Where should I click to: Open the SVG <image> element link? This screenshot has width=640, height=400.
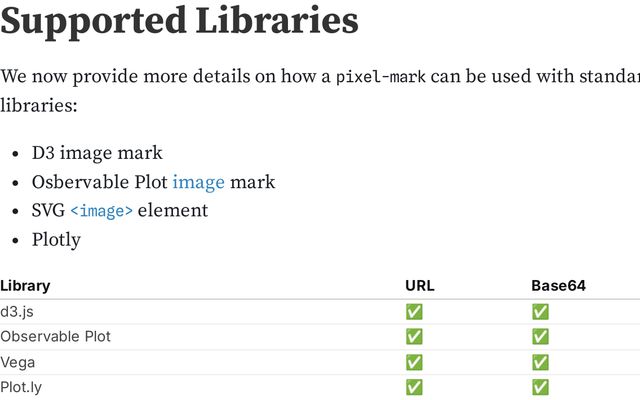coord(101,211)
